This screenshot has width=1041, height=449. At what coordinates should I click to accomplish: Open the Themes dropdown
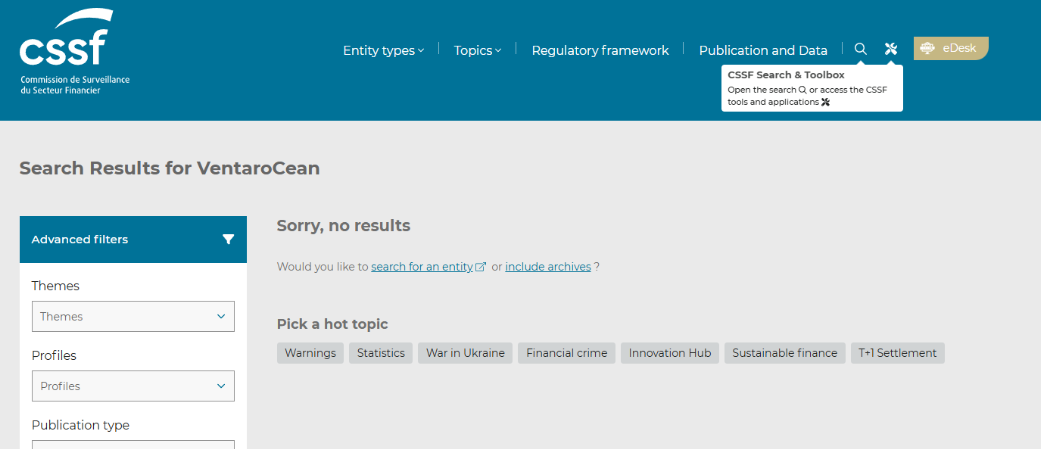click(133, 316)
